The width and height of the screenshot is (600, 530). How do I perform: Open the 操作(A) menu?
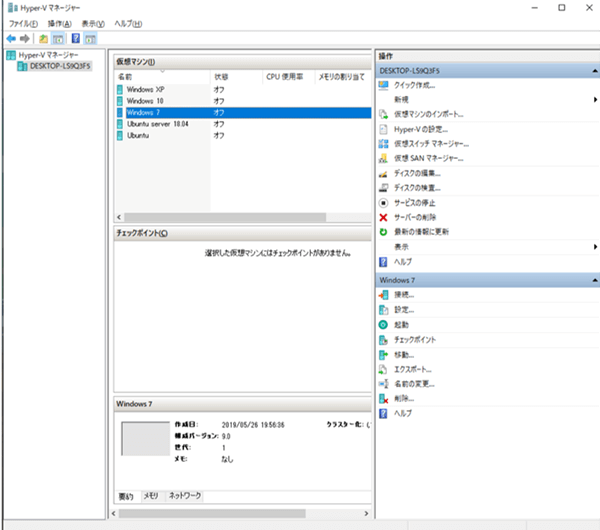[x=59, y=24]
